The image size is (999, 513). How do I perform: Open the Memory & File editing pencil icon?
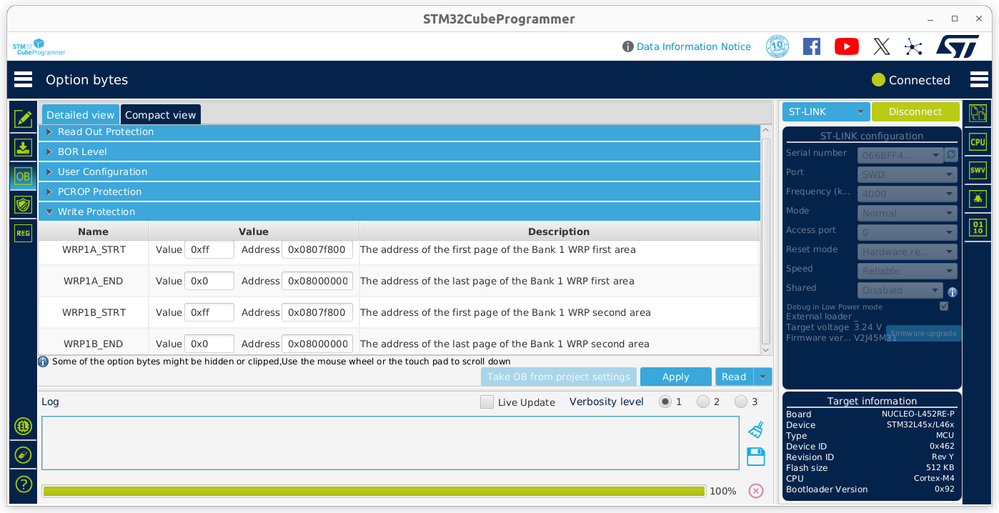[23, 119]
